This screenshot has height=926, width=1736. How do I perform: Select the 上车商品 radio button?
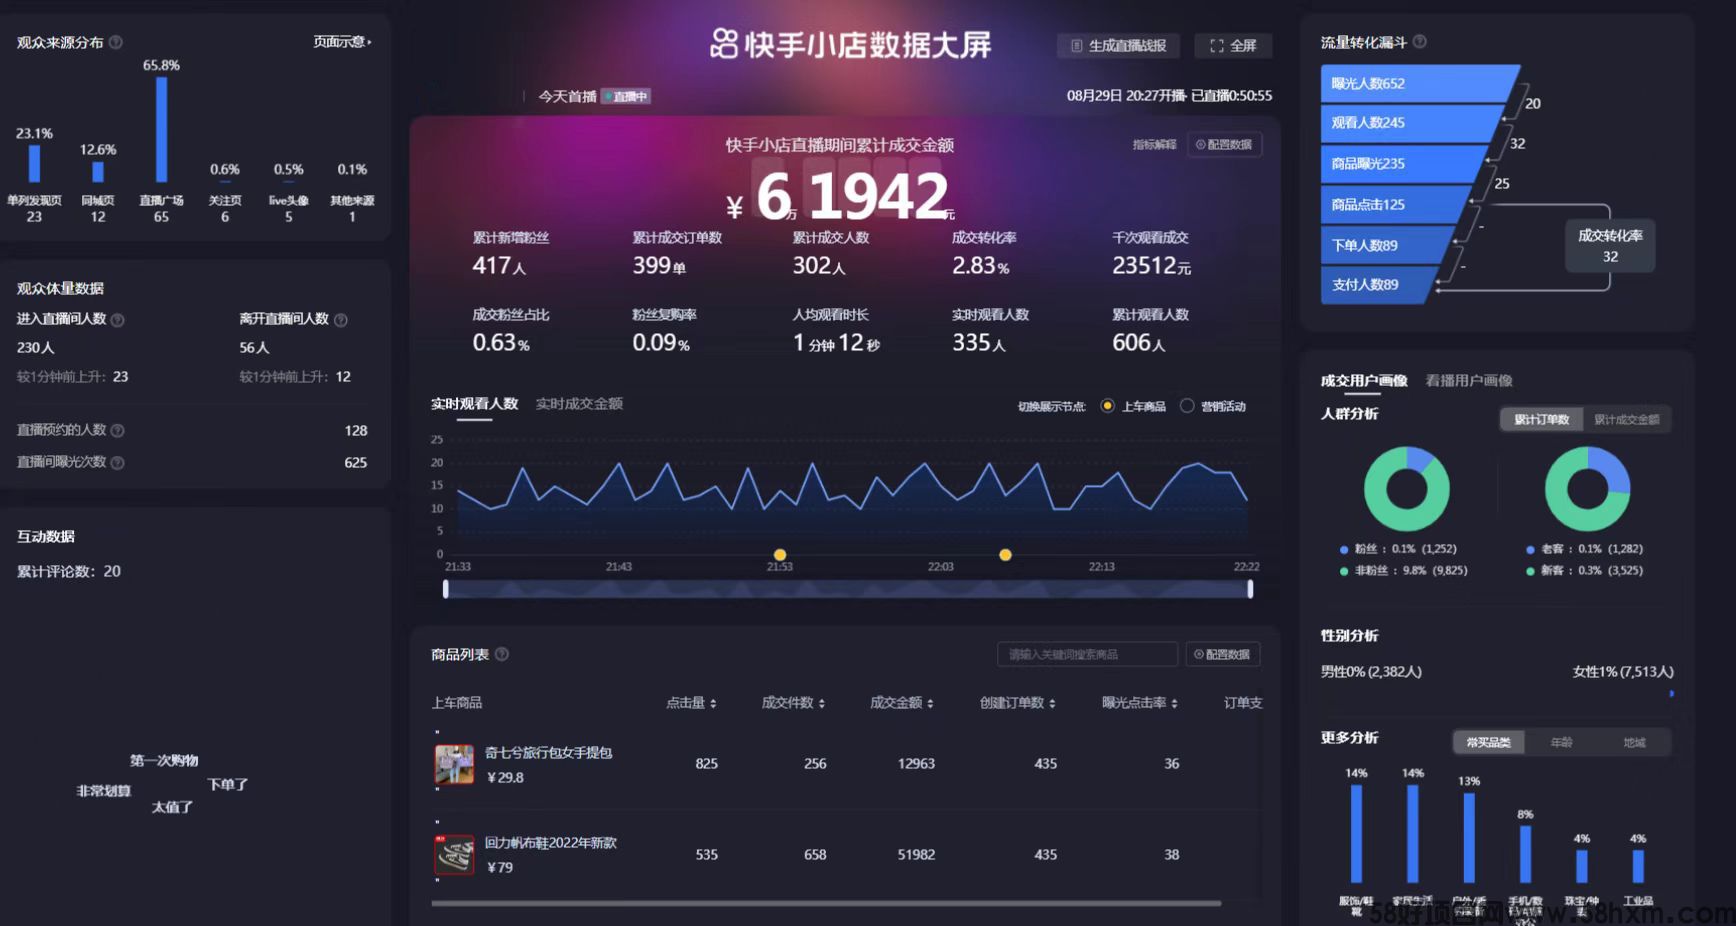[x=1107, y=406]
